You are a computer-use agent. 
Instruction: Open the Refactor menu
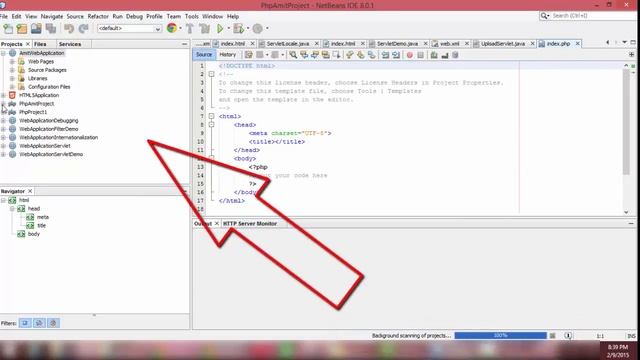tap(98, 16)
